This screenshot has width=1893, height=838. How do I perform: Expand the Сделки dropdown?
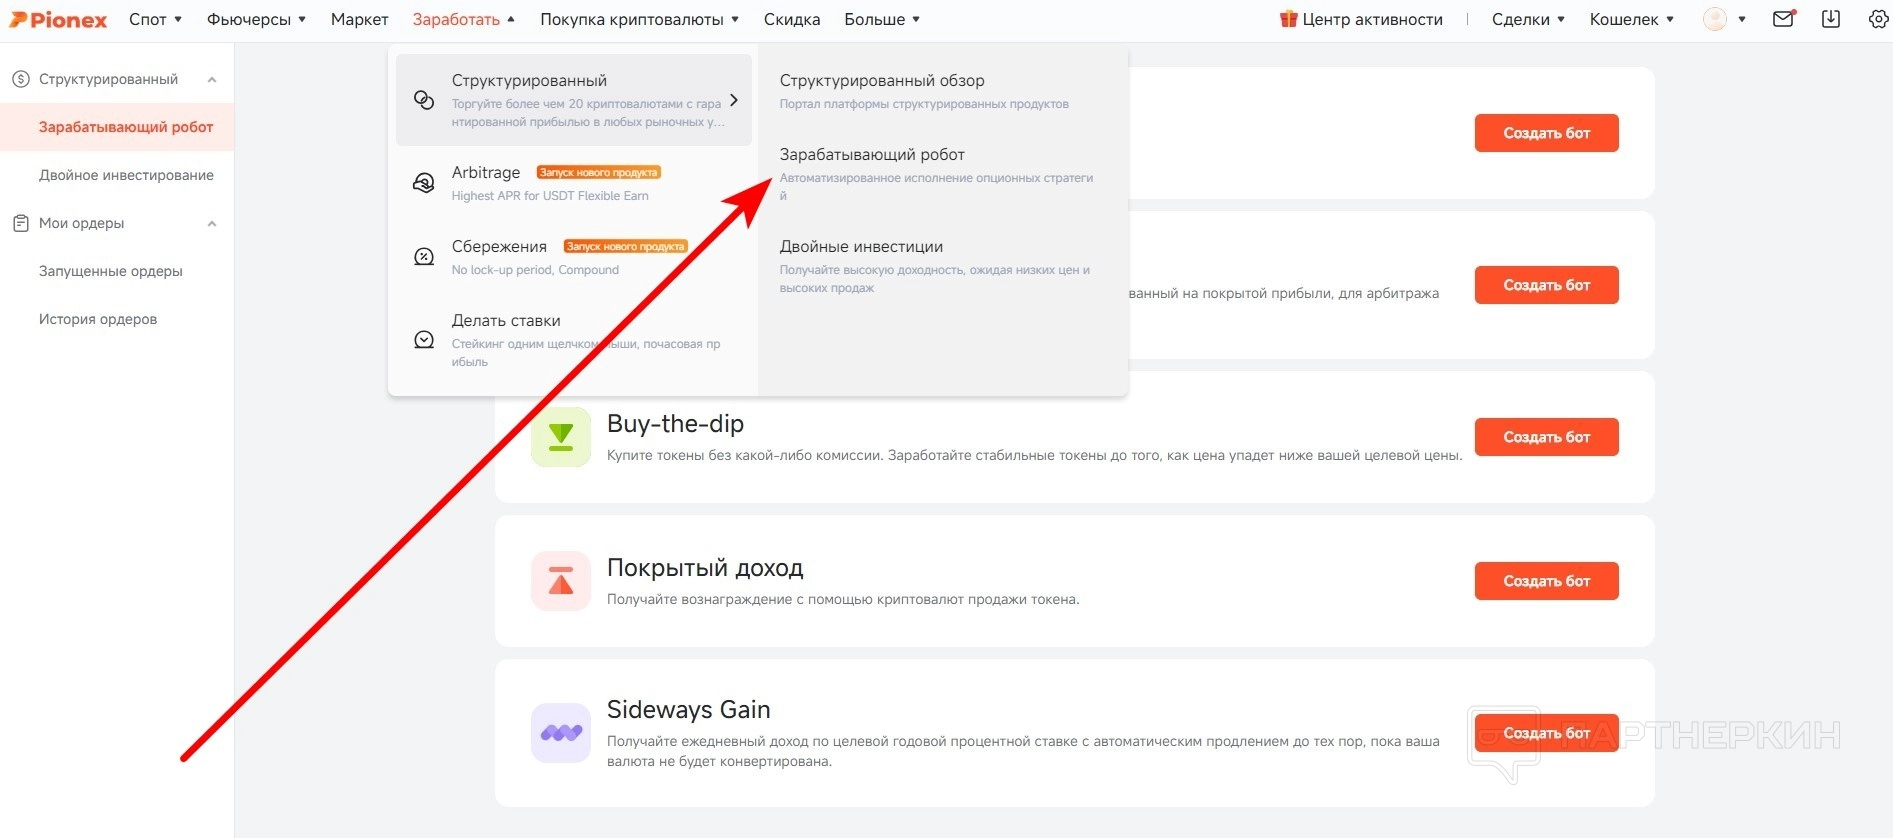click(1528, 19)
